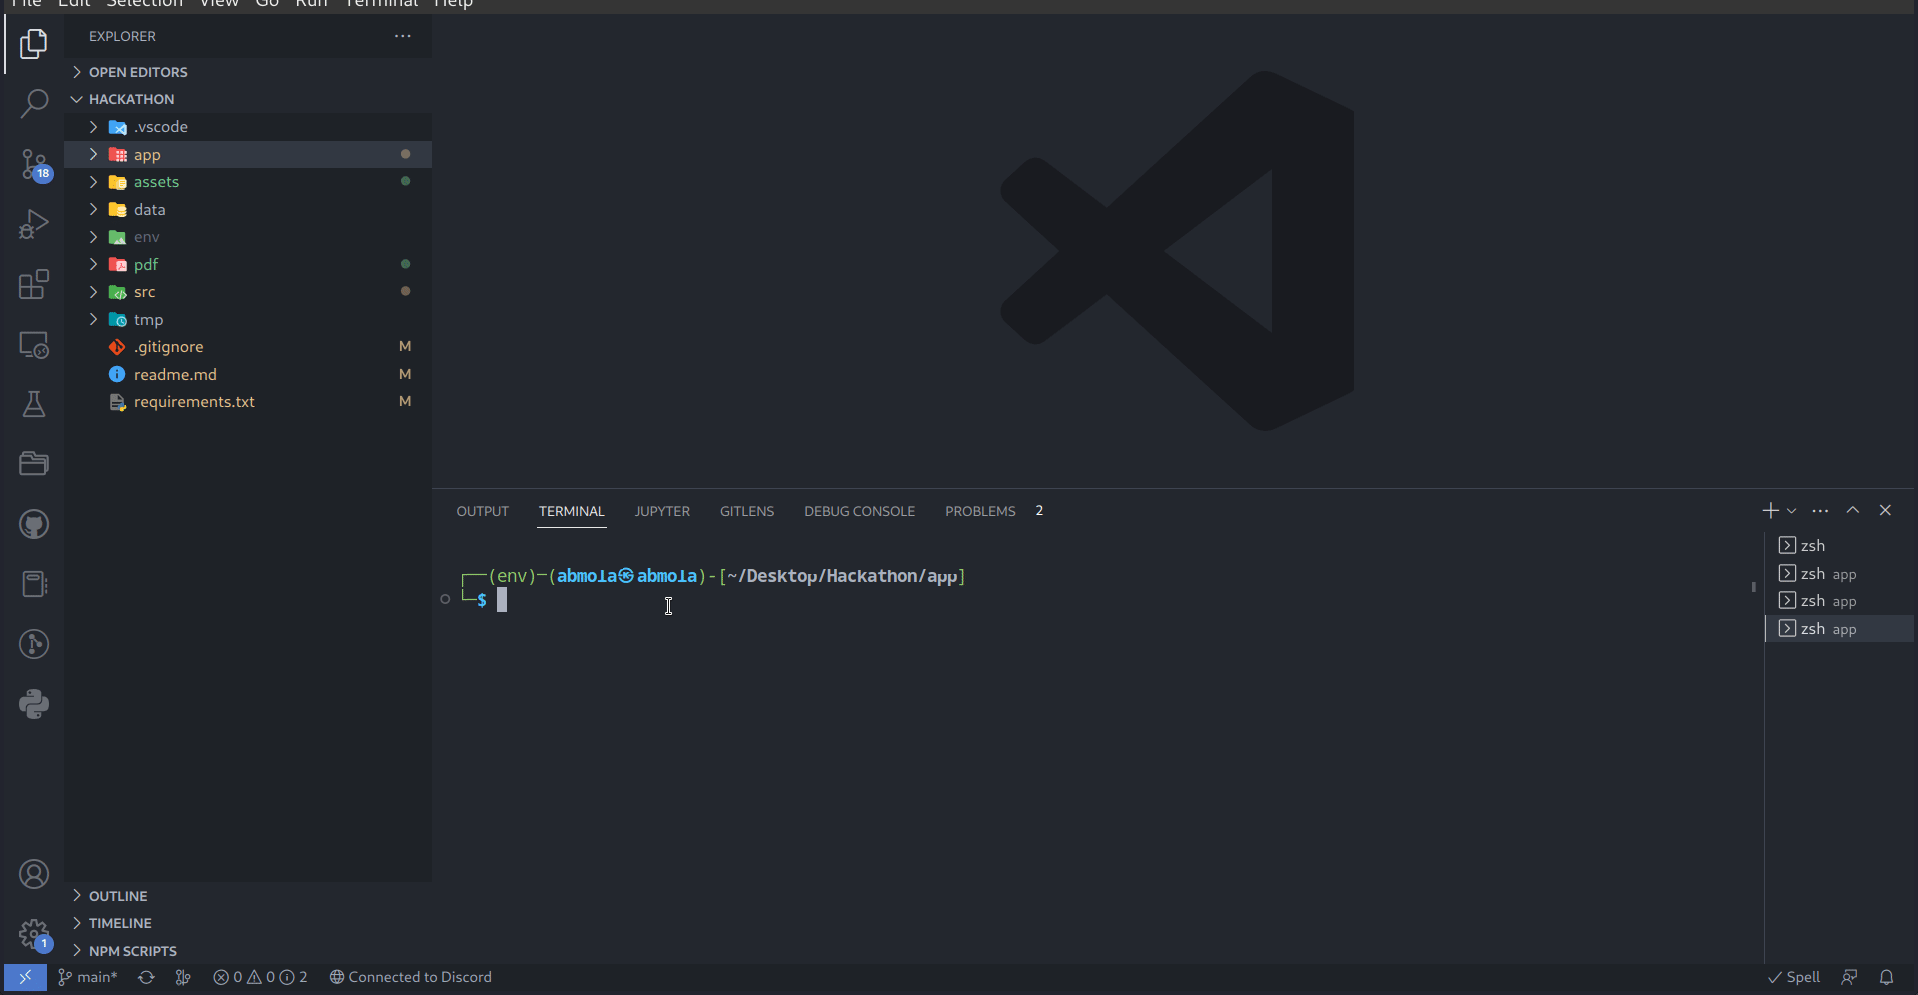This screenshot has width=1918, height=995.
Task: Open Run and Debug view
Action: pyautogui.click(x=34, y=224)
